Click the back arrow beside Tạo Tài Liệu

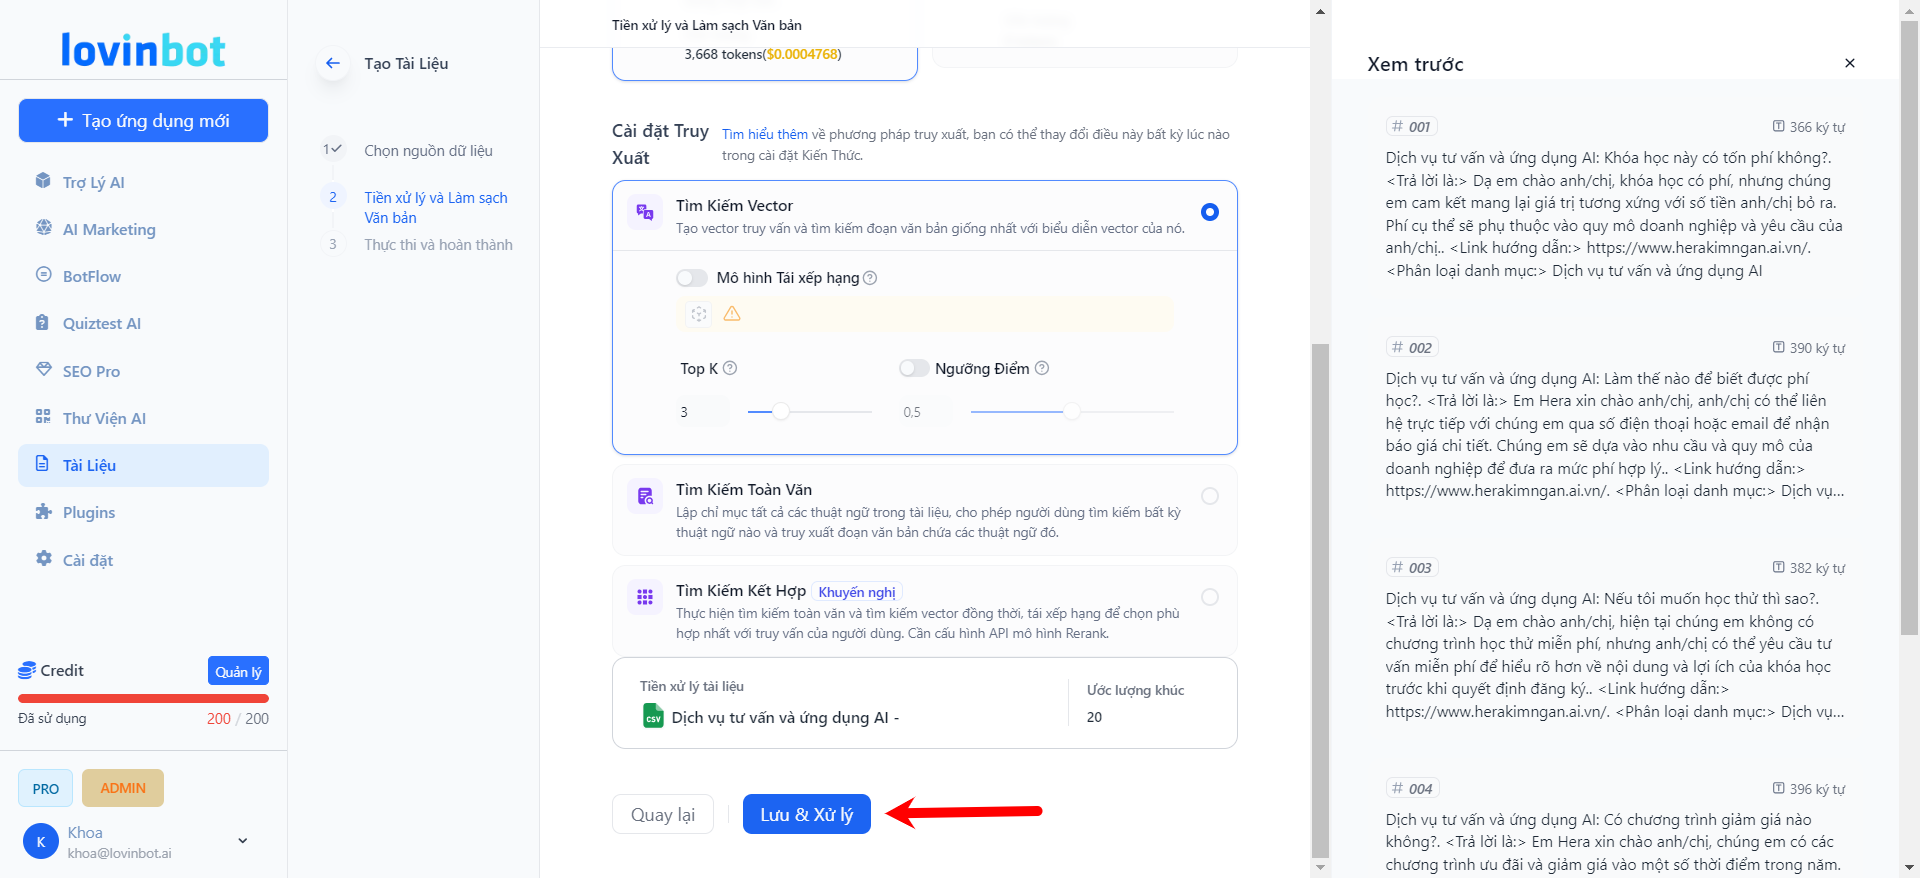pyautogui.click(x=333, y=63)
